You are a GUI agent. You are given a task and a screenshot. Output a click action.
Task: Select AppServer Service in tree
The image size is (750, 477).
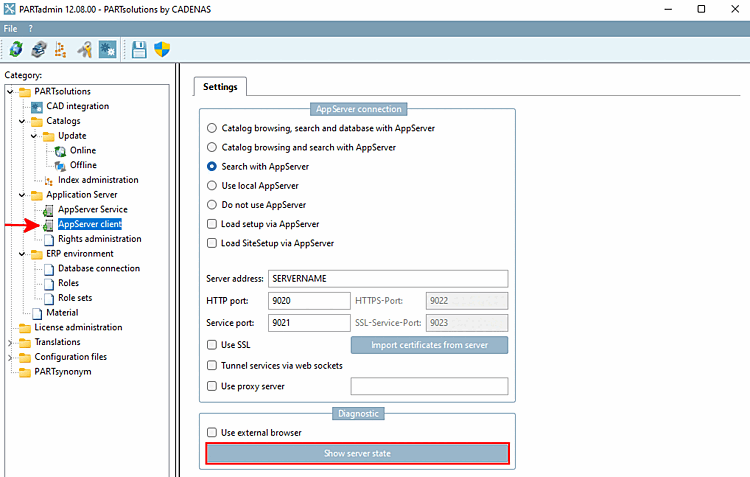pos(93,210)
